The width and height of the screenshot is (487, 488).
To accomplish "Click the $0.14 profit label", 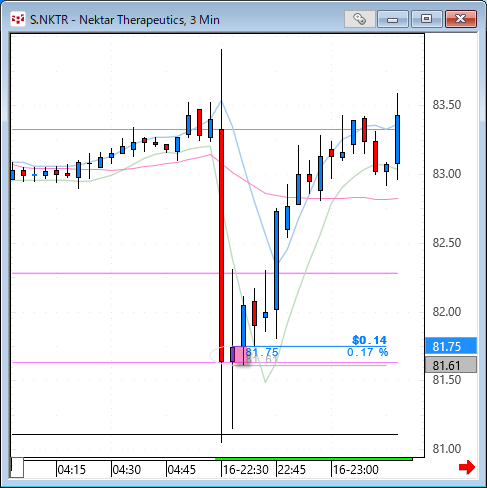I will pos(370,340).
